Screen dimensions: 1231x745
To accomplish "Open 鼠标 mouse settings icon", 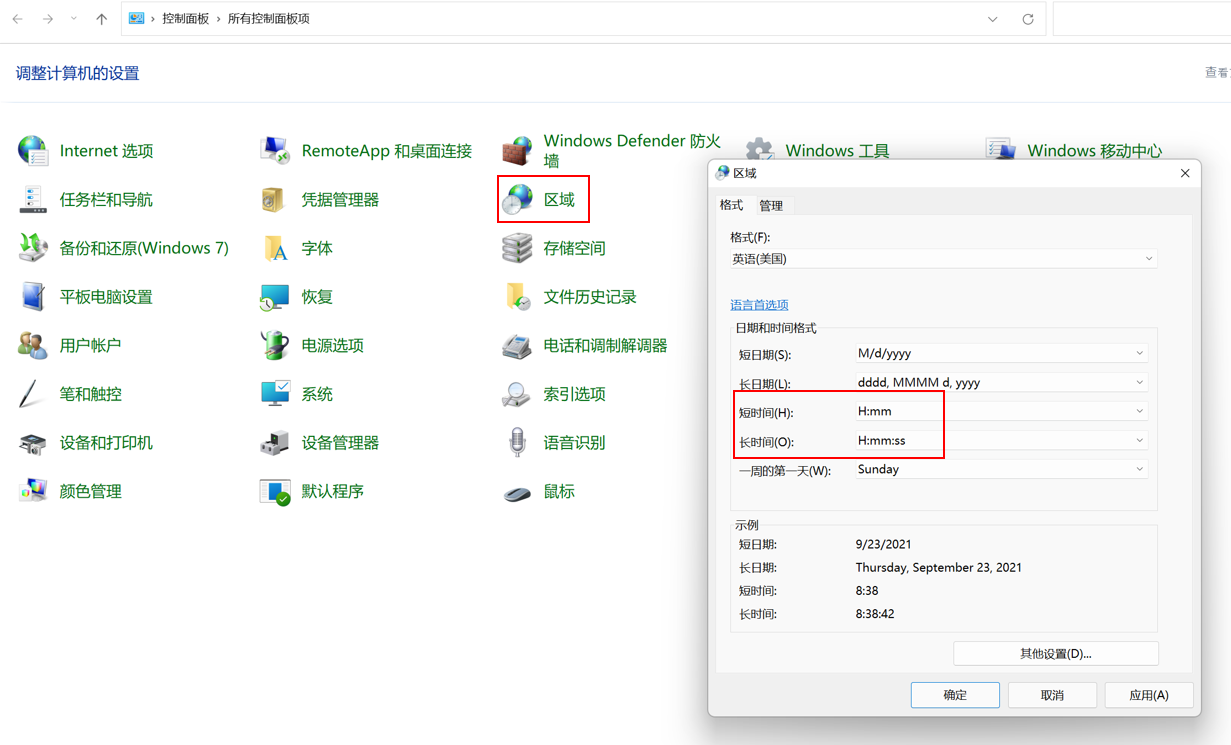I will (517, 492).
